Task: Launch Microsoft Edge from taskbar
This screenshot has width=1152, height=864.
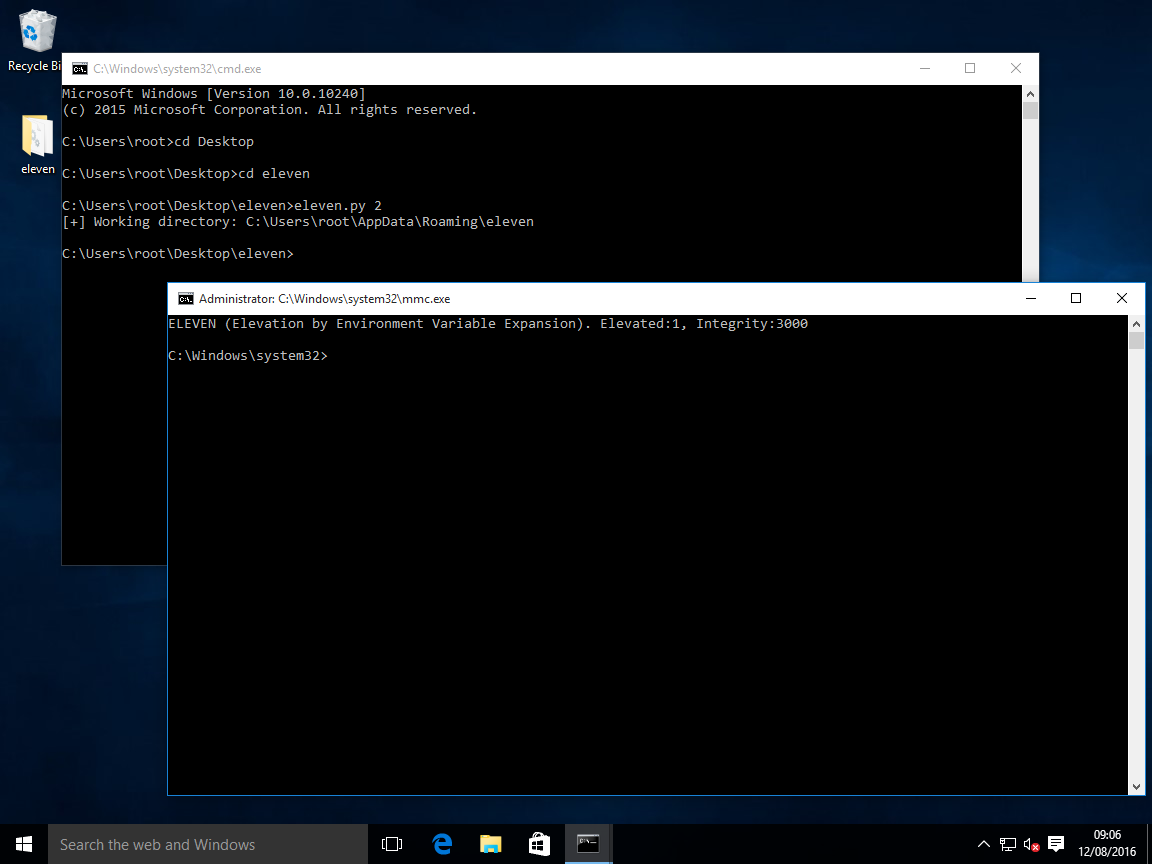Action: (x=442, y=844)
